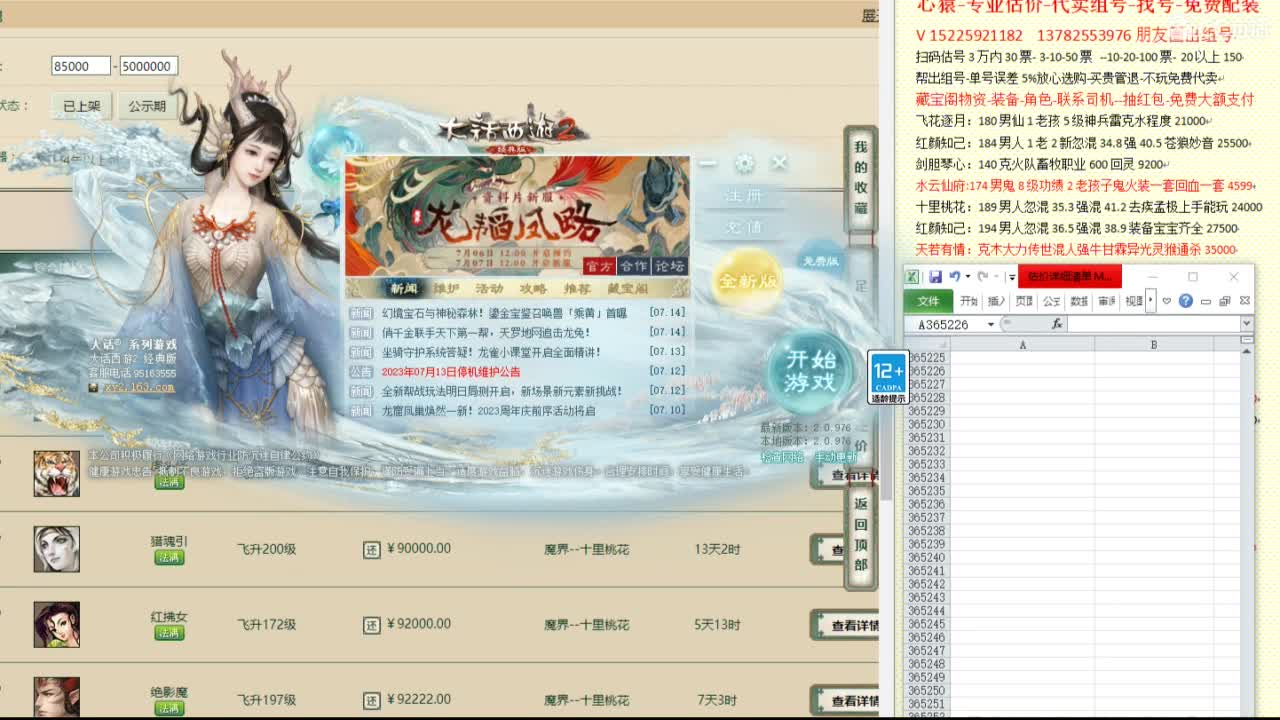Viewport: 1280px width, 720px height.
Task: Open Excel 数据 Data tab
Action: [x=1079, y=300]
